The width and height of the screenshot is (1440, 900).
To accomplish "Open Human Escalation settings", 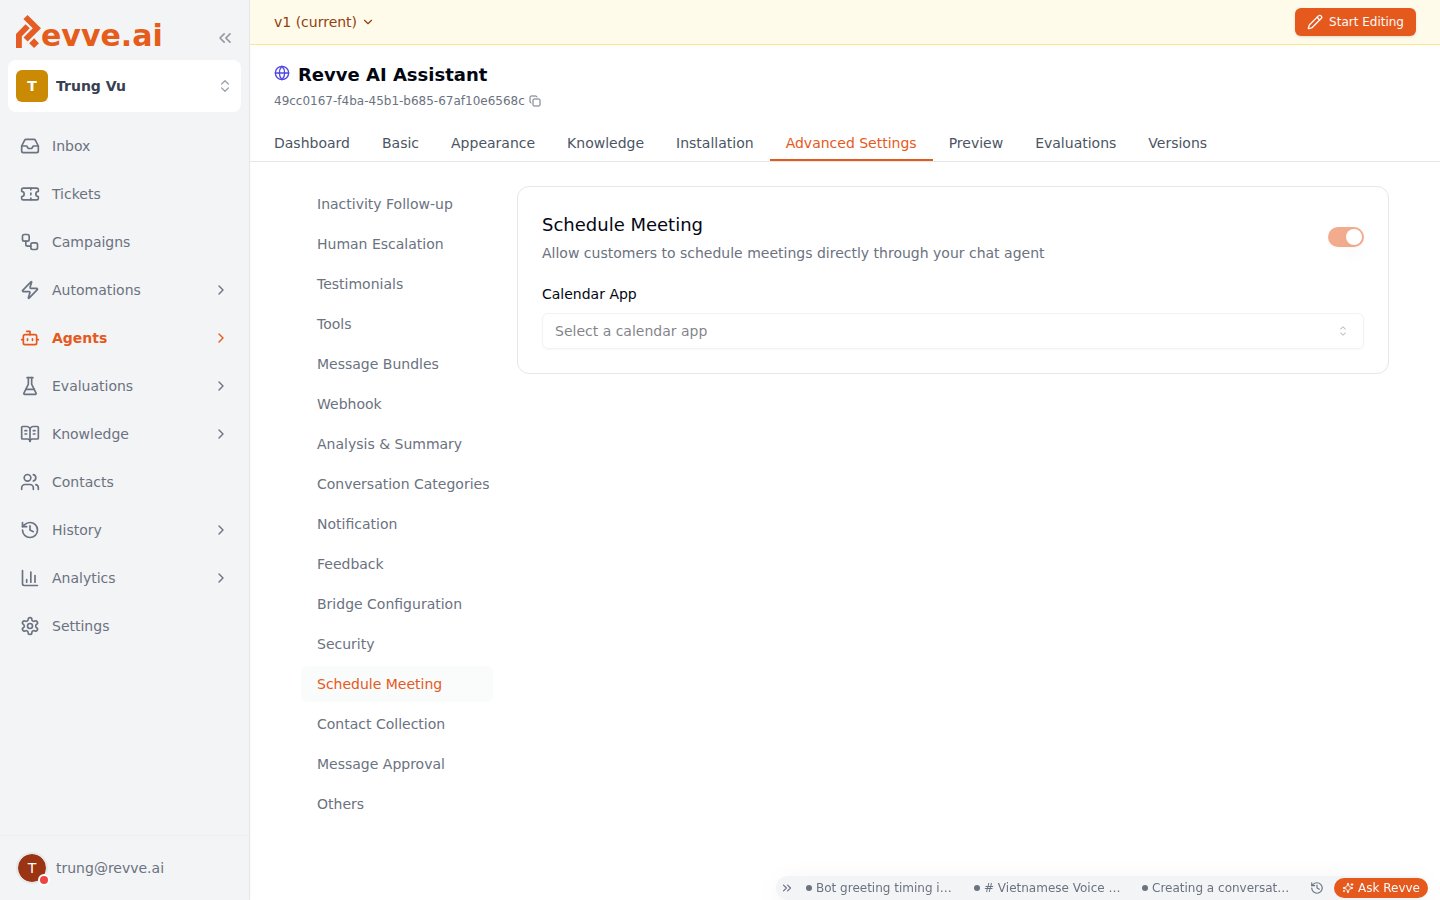I will (397, 244).
